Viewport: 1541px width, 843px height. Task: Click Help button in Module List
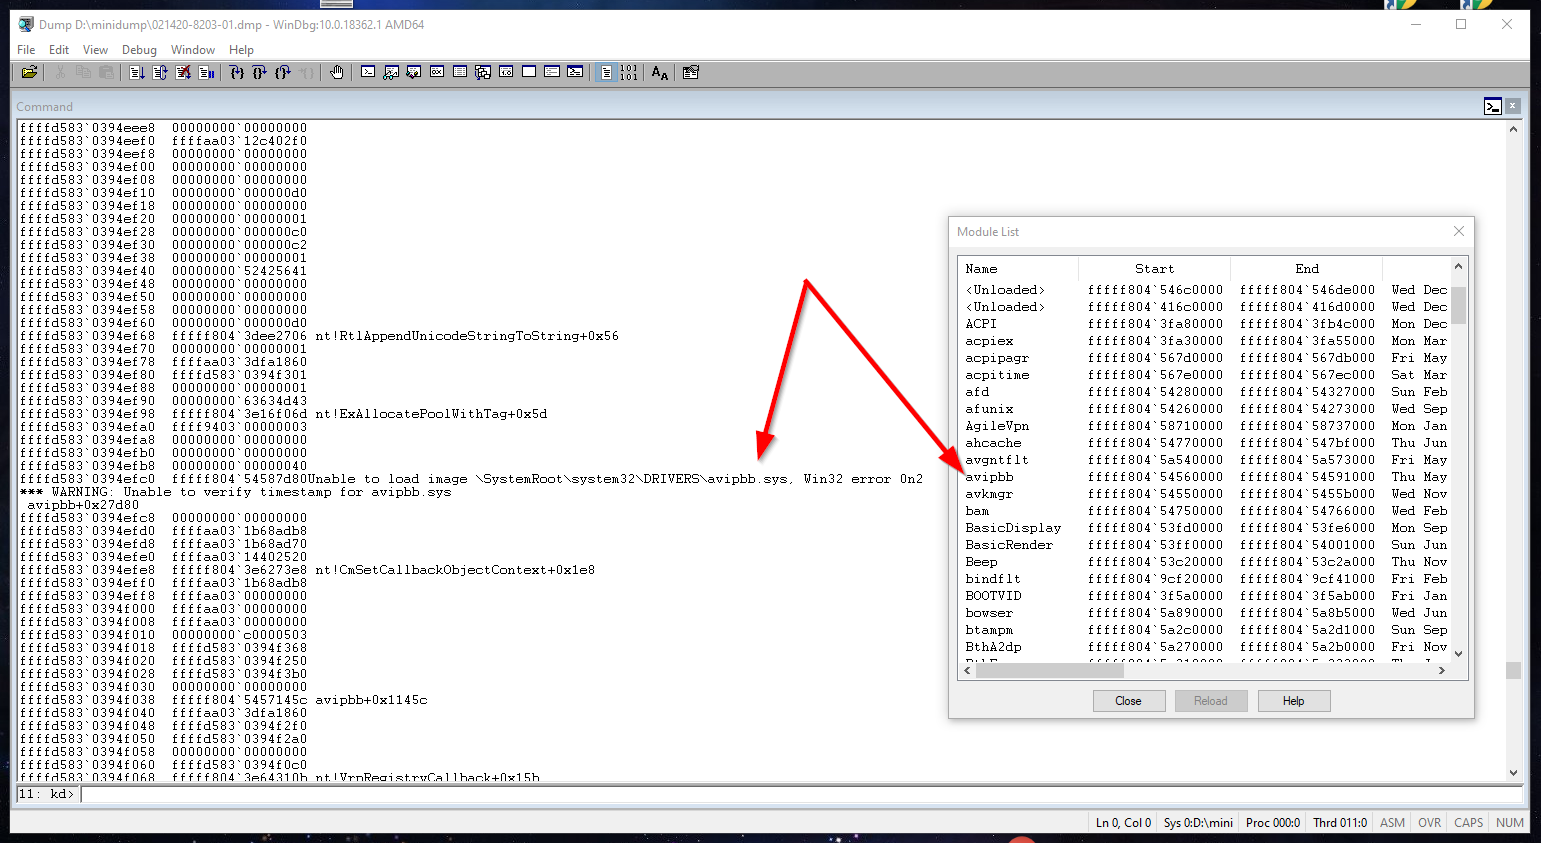coord(1294,701)
